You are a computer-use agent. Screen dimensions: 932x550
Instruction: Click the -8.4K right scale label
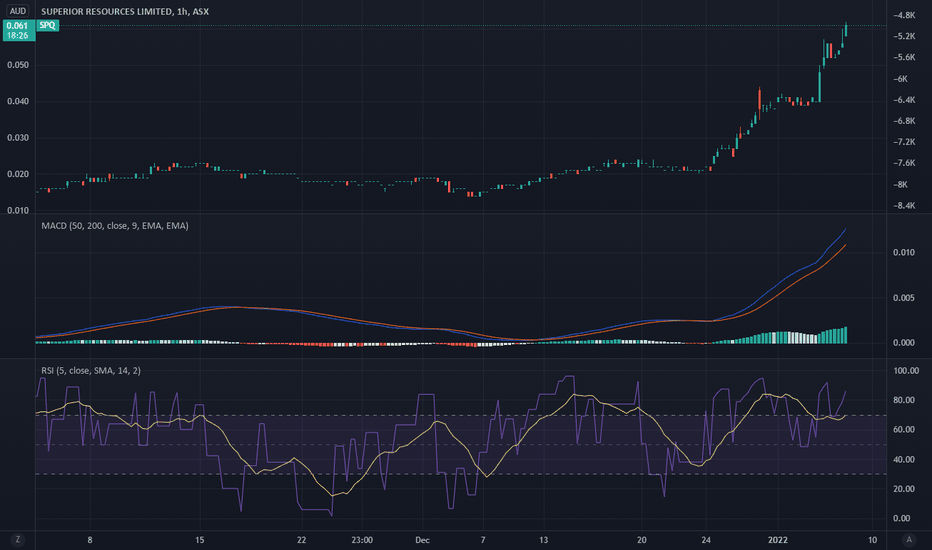[x=904, y=206]
